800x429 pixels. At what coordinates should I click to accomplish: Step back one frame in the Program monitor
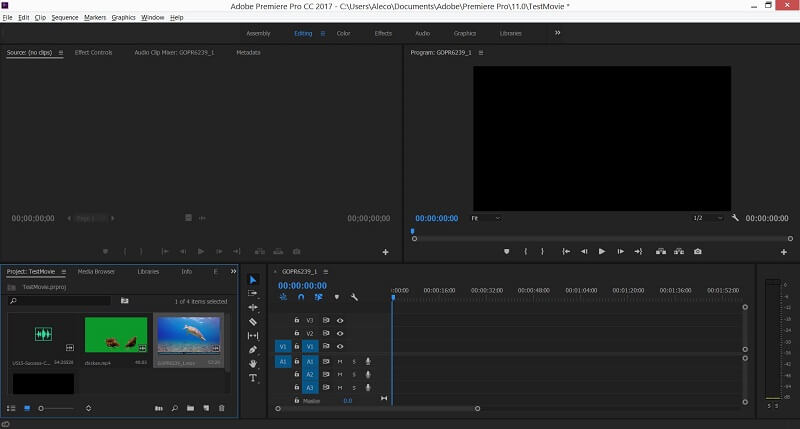[x=584, y=251]
